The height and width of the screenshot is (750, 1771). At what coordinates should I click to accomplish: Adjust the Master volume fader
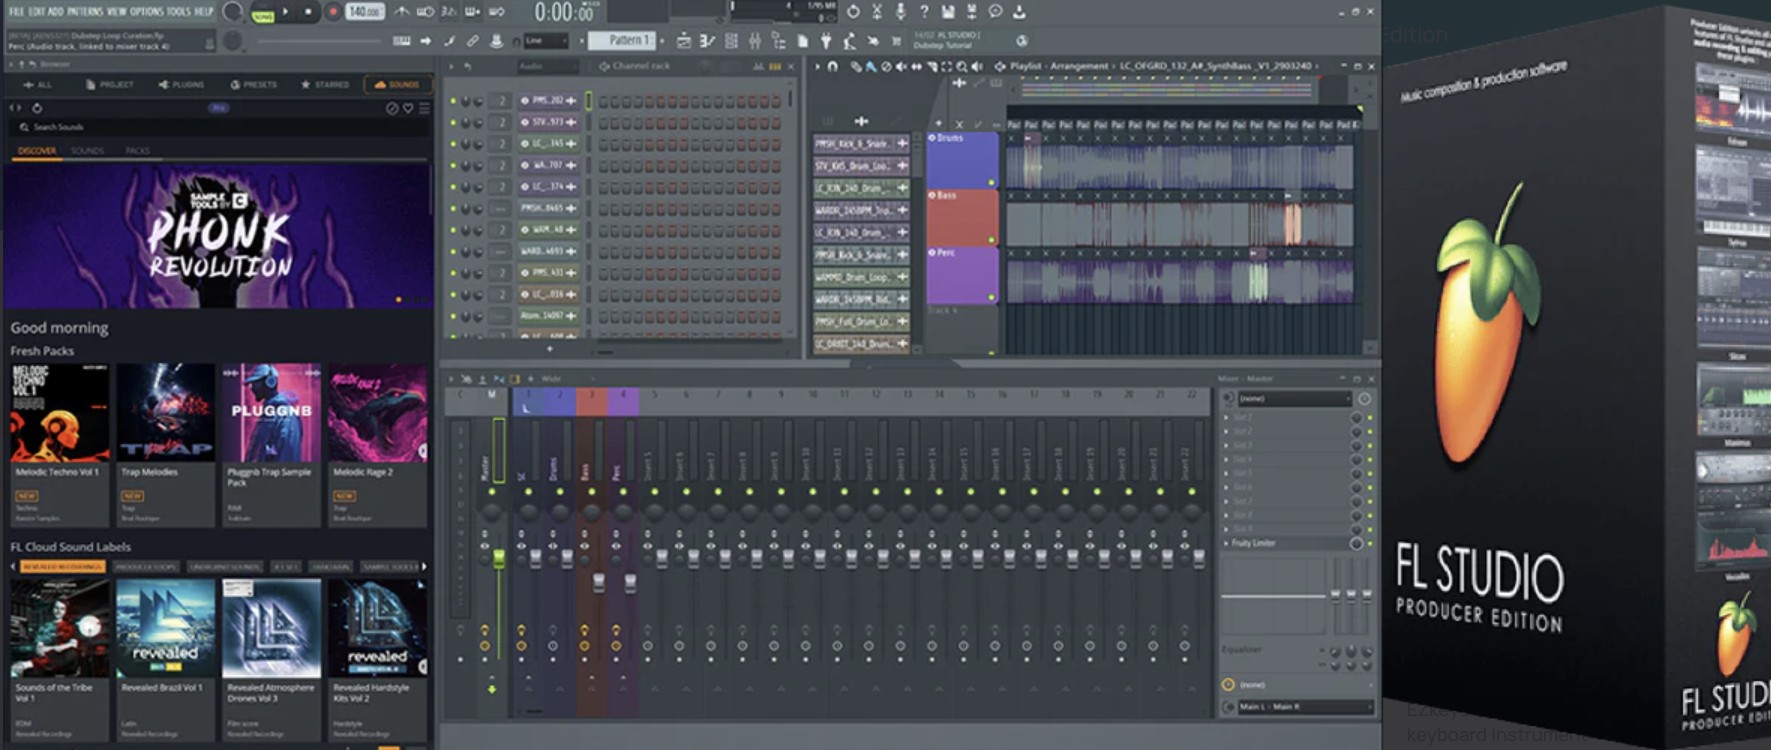click(498, 557)
